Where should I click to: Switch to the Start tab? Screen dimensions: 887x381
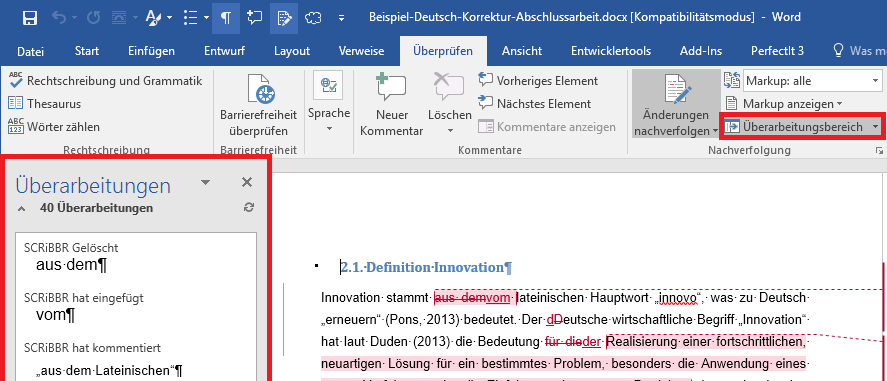(x=87, y=51)
